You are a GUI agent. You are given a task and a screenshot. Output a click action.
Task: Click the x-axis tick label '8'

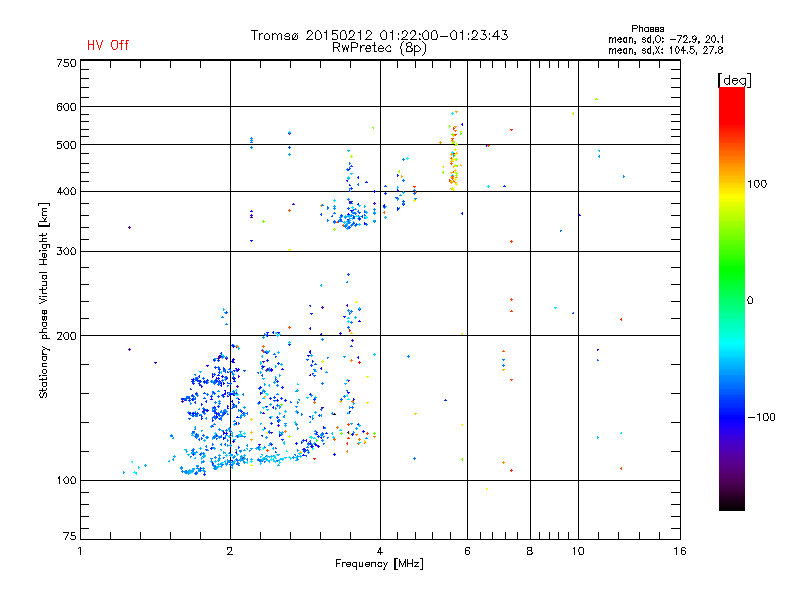pyautogui.click(x=530, y=551)
